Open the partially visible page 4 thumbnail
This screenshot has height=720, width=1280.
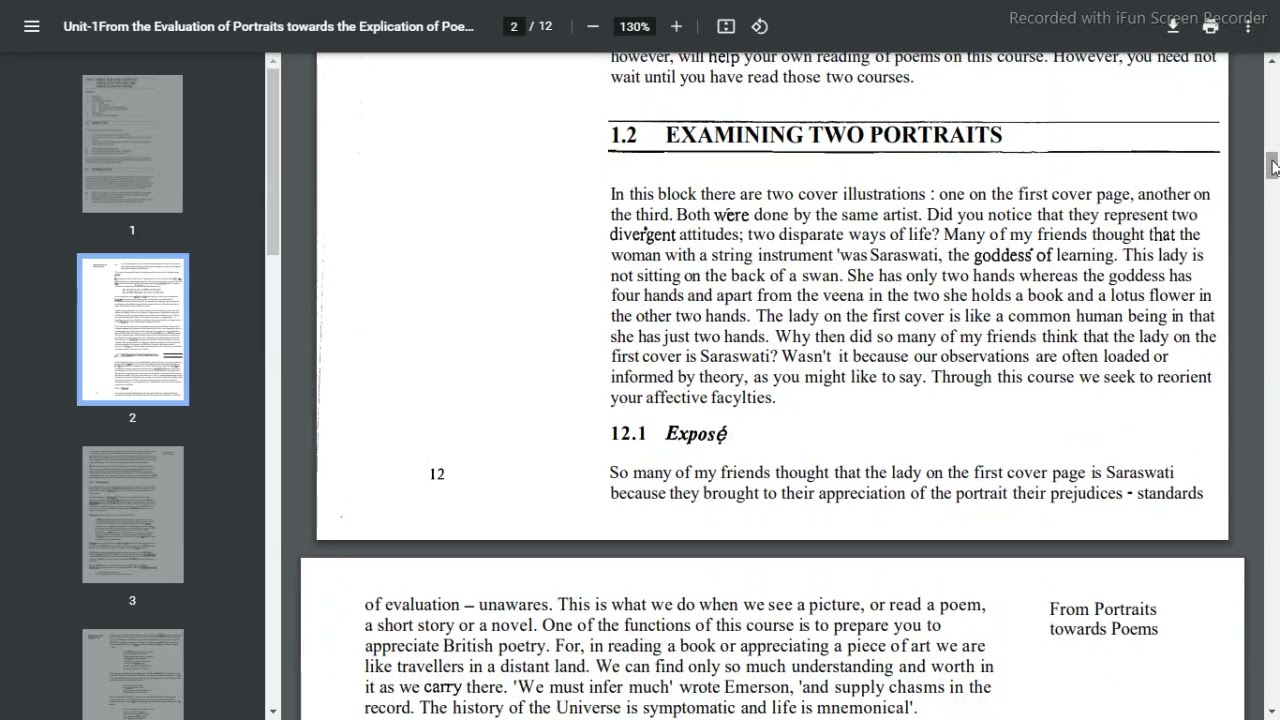132,674
